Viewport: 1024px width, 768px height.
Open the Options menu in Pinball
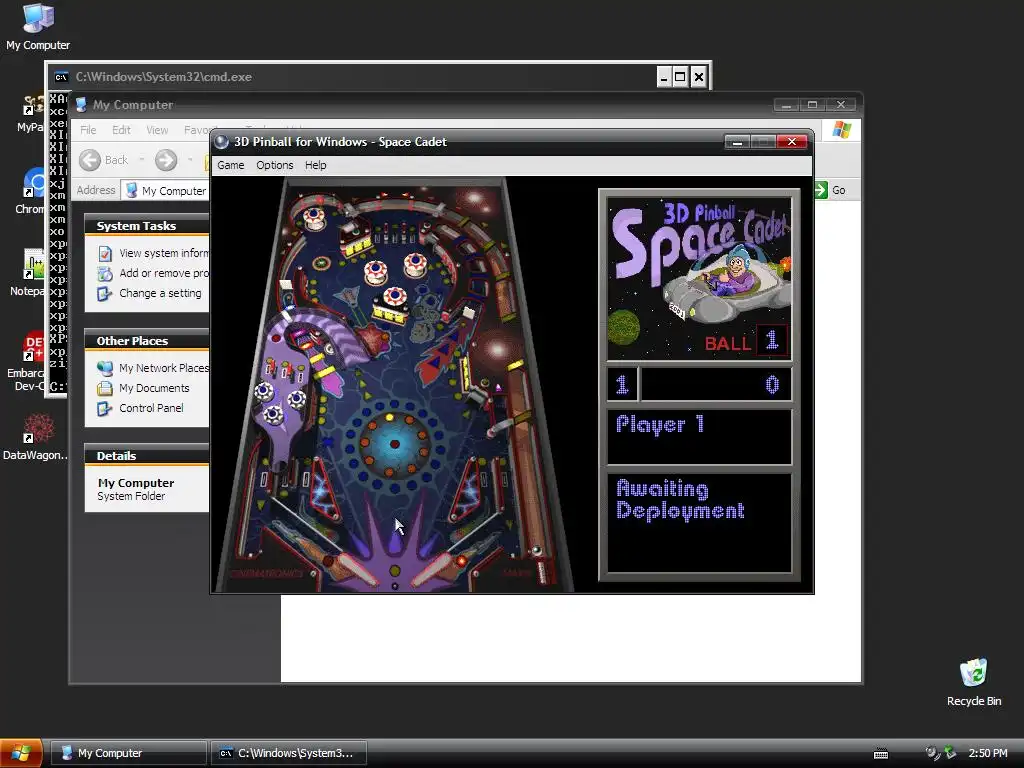[274, 165]
